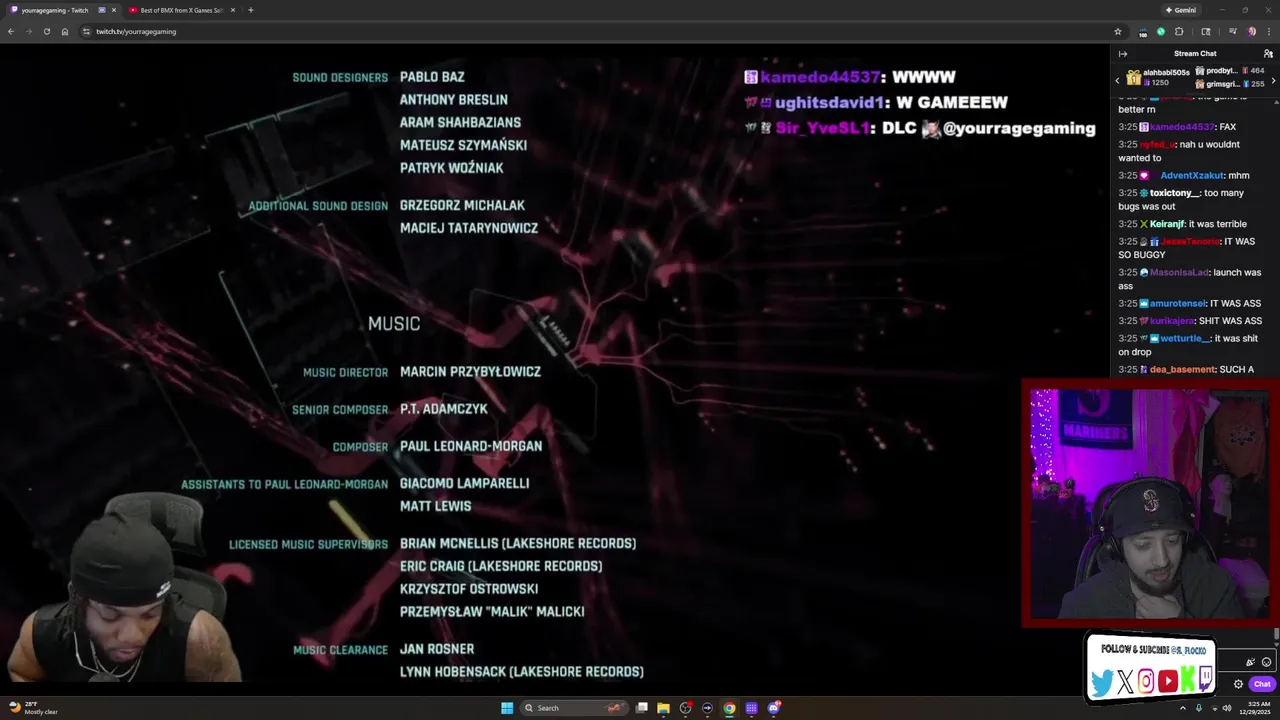Go back to previous page

click(11, 31)
